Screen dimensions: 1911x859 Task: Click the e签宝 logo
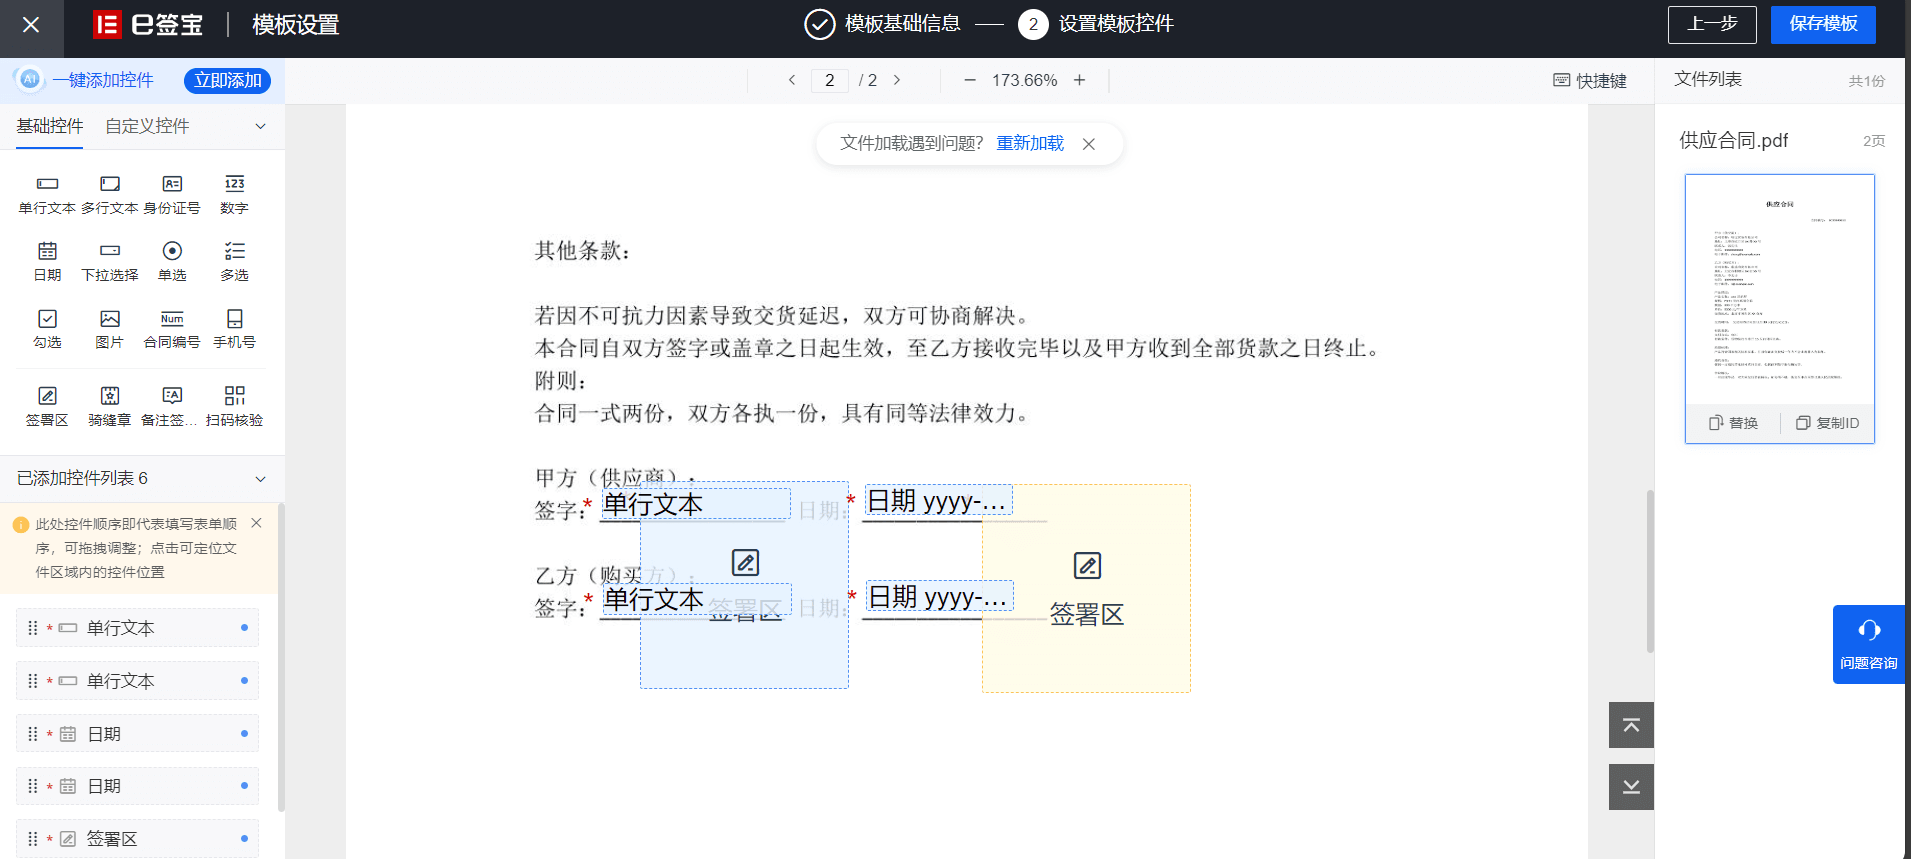tap(148, 24)
